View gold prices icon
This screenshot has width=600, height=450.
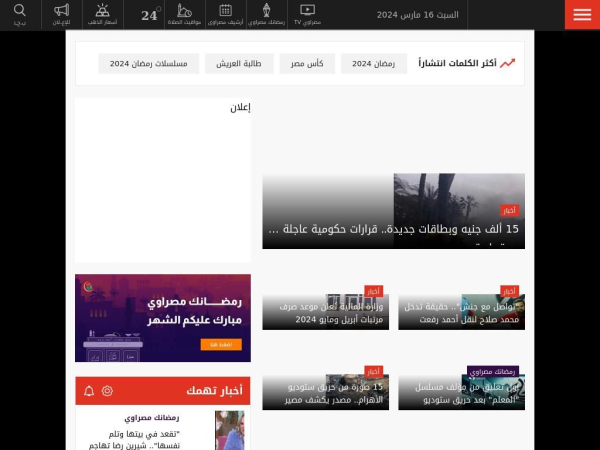coord(103,15)
